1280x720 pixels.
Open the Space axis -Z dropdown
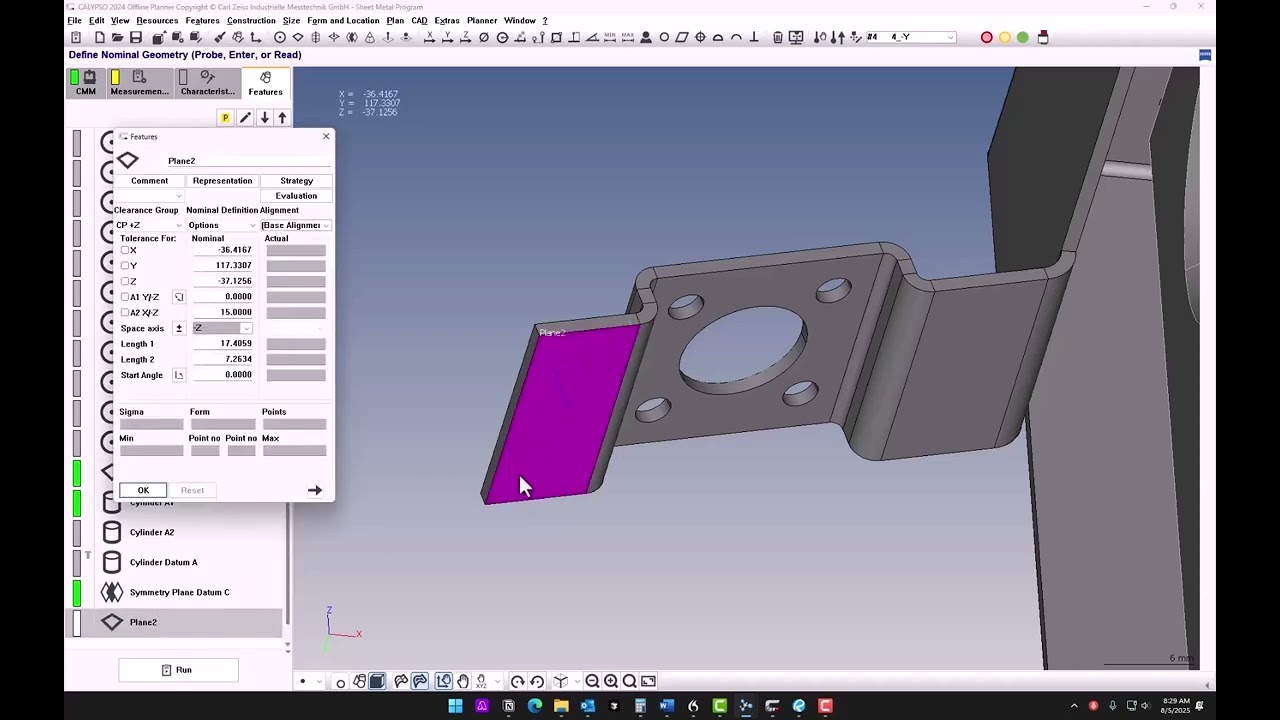pyautogui.click(x=222, y=328)
